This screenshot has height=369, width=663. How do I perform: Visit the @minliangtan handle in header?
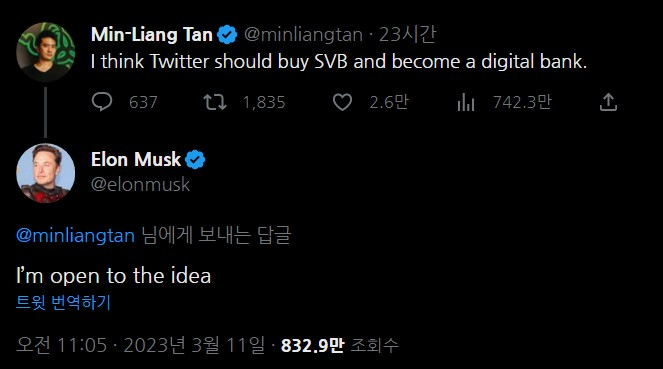point(303,35)
